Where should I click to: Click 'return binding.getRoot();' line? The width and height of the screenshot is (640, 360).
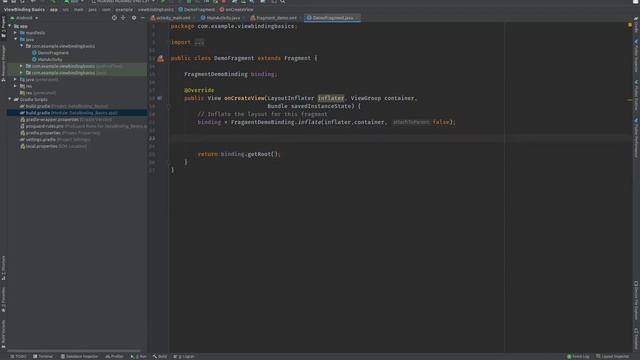tap(239, 154)
